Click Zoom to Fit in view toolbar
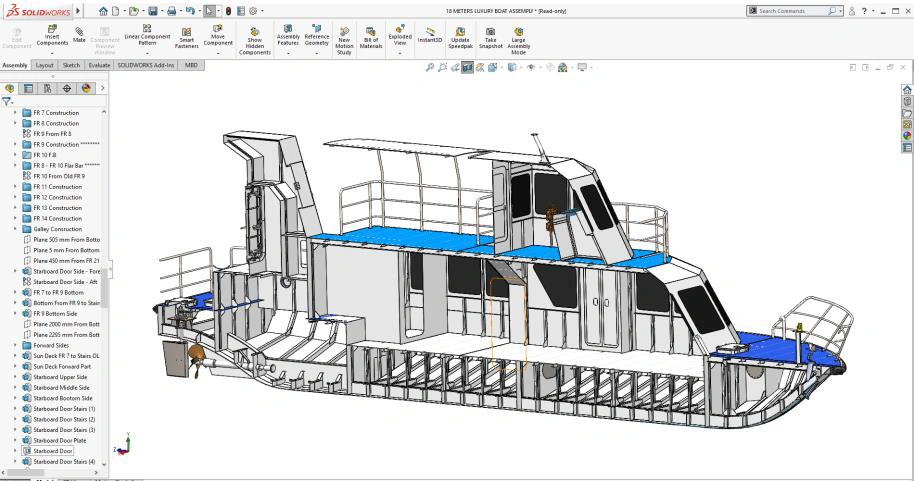This screenshot has height=481, width=914. (430, 68)
